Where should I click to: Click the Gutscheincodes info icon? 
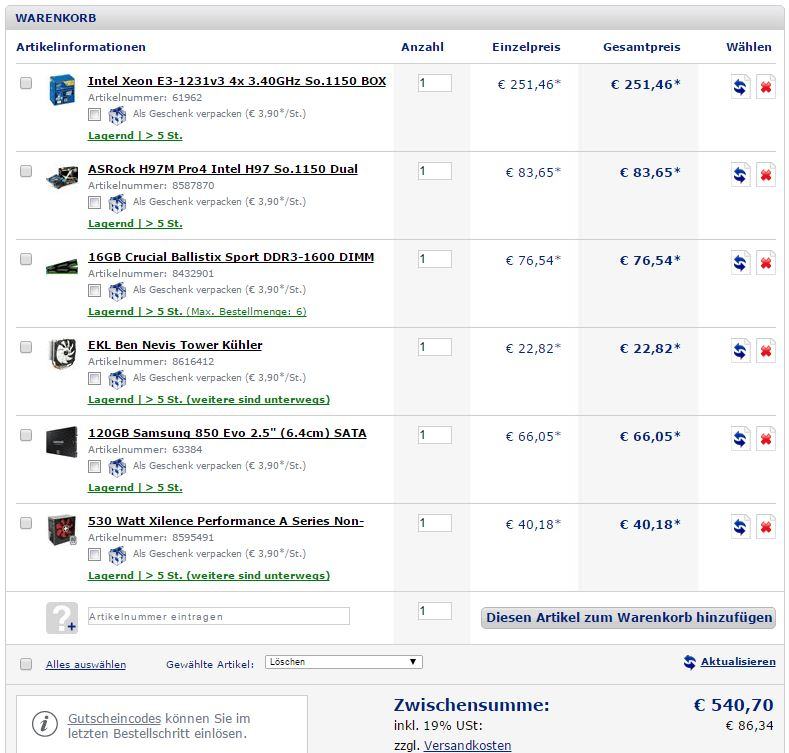pyautogui.click(x=44, y=724)
